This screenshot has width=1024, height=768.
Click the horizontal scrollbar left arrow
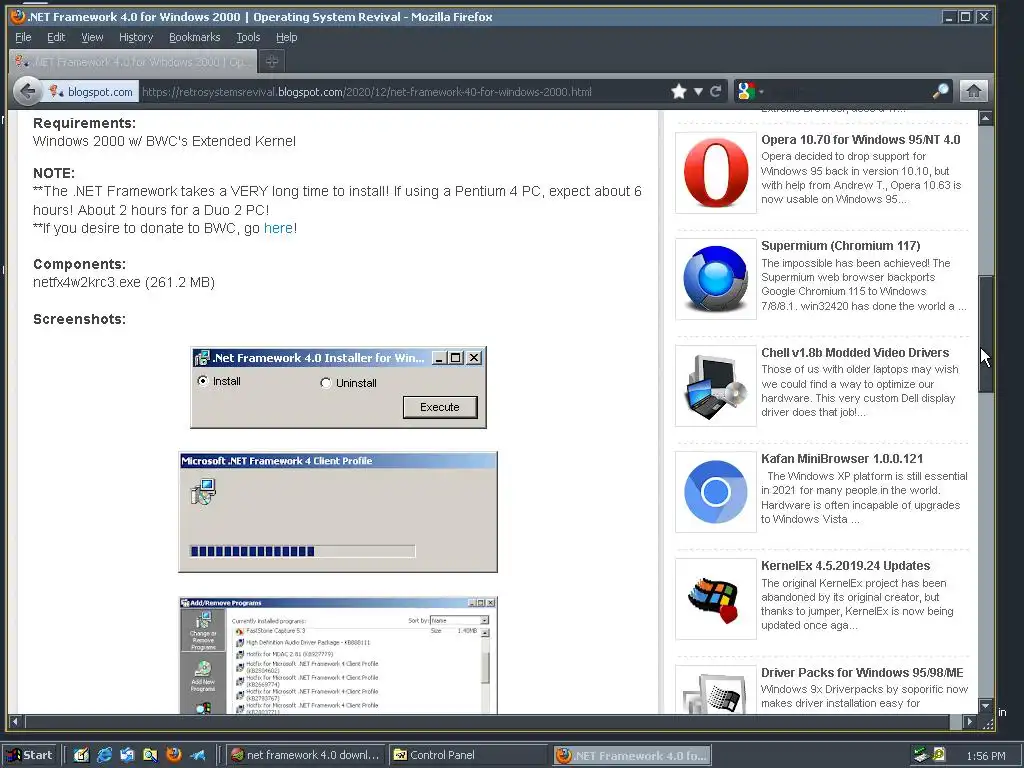16,722
